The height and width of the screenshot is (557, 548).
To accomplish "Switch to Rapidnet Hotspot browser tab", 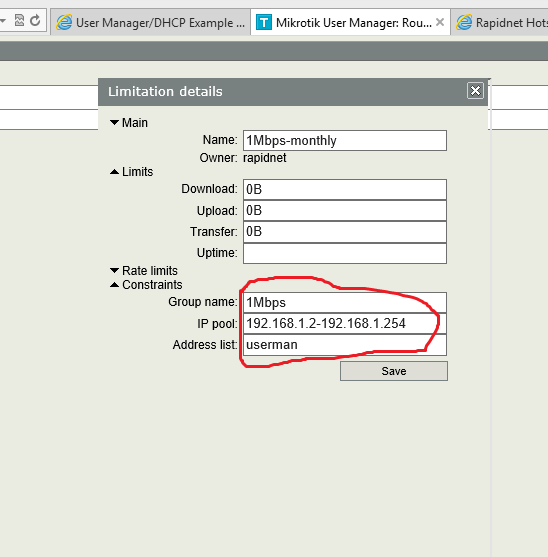I will pos(500,22).
